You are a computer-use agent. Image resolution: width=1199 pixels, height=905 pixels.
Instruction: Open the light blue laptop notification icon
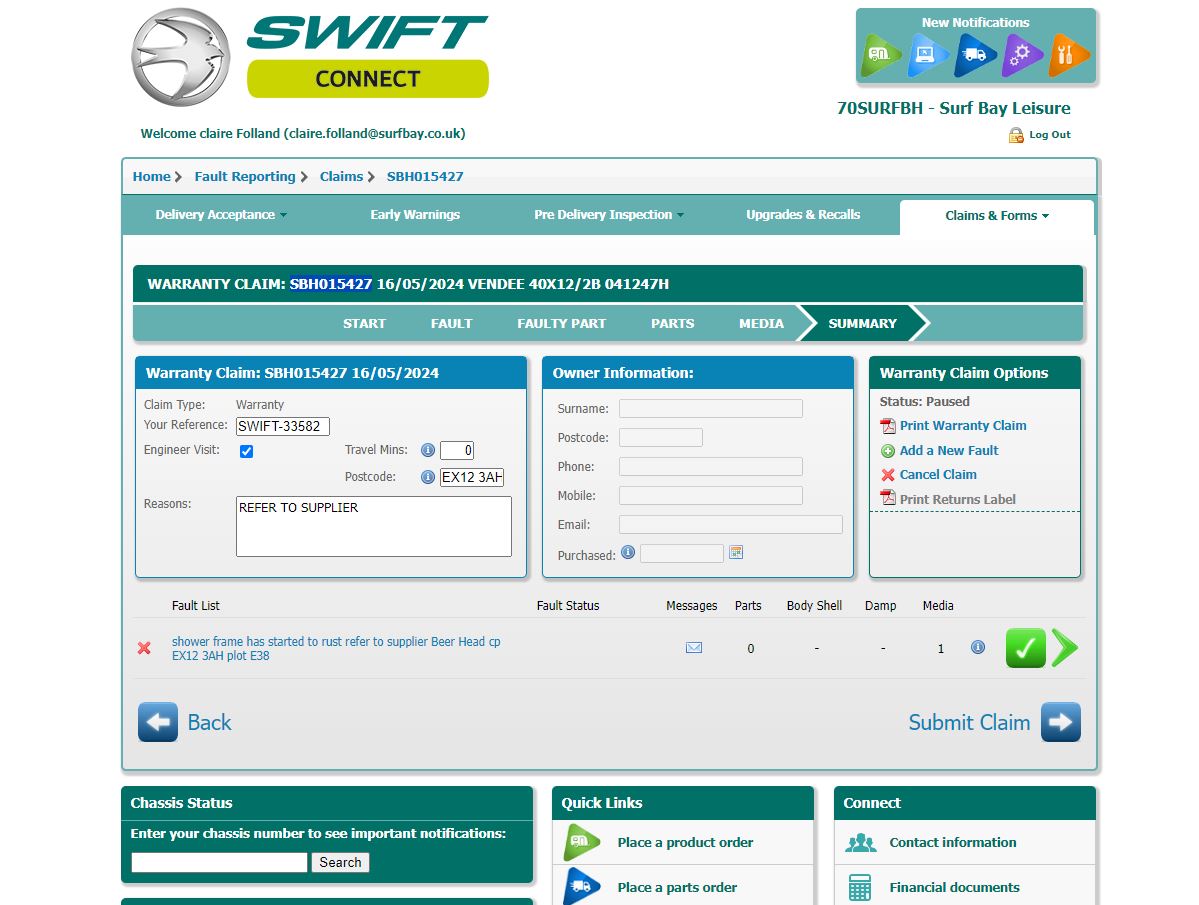click(927, 55)
